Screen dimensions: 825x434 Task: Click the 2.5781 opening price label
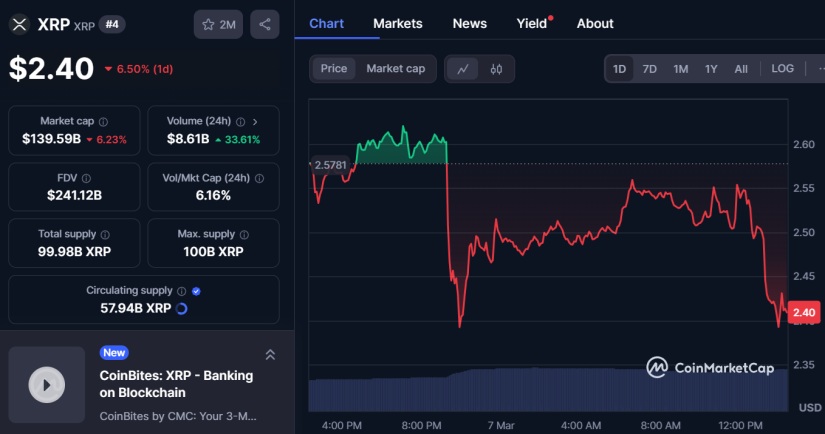point(330,165)
